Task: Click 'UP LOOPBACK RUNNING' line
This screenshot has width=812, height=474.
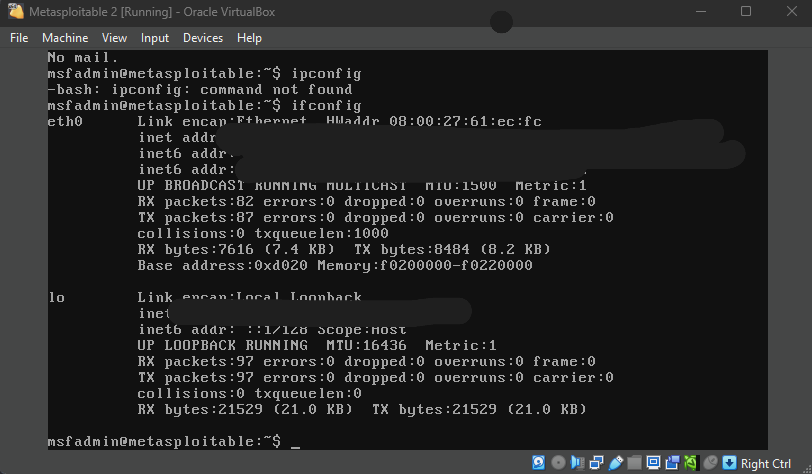Action: point(317,346)
